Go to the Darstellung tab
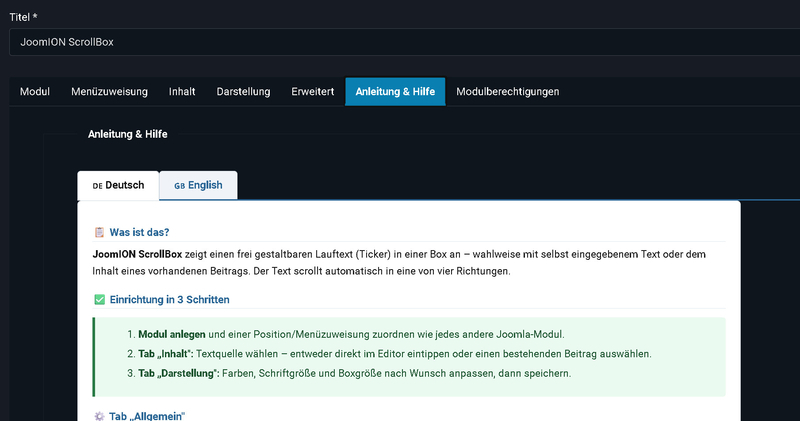Screen dimensions: 800x421 243,92
